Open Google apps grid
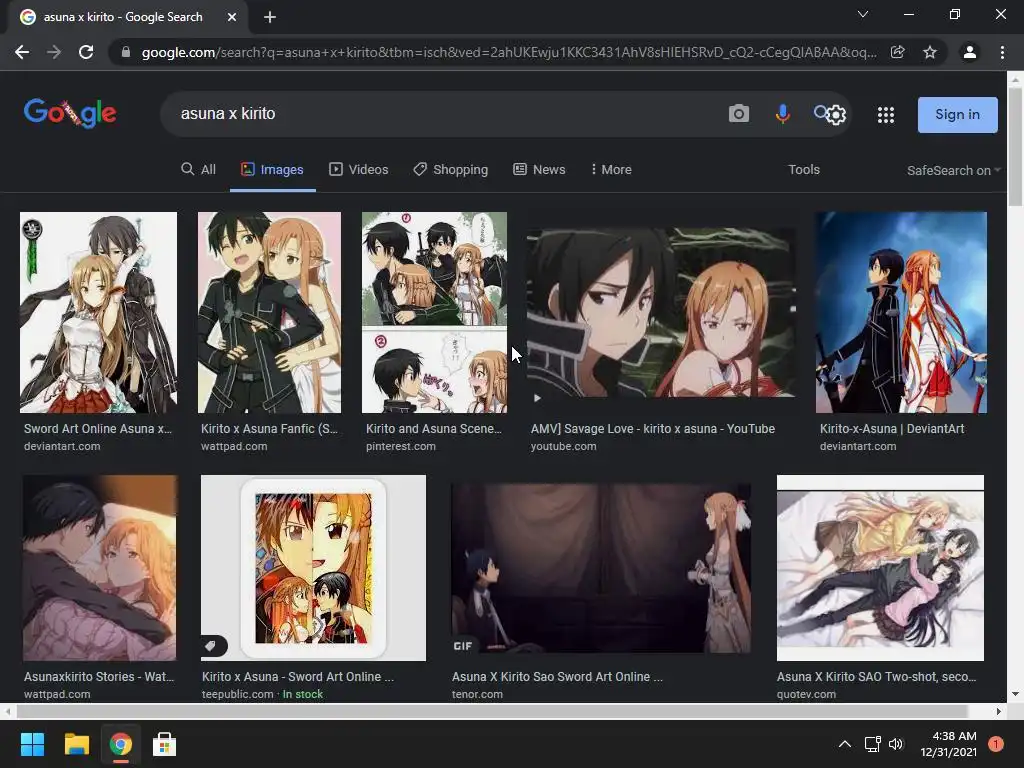This screenshot has width=1024, height=768. 886,115
